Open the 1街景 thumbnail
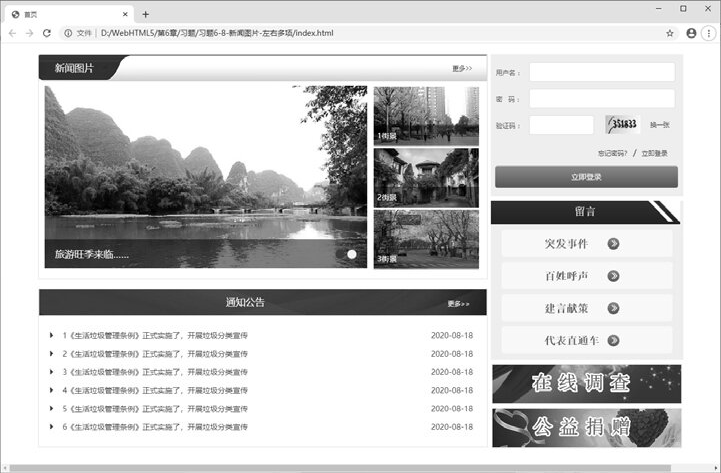The height and width of the screenshot is (473, 721). pos(426,116)
